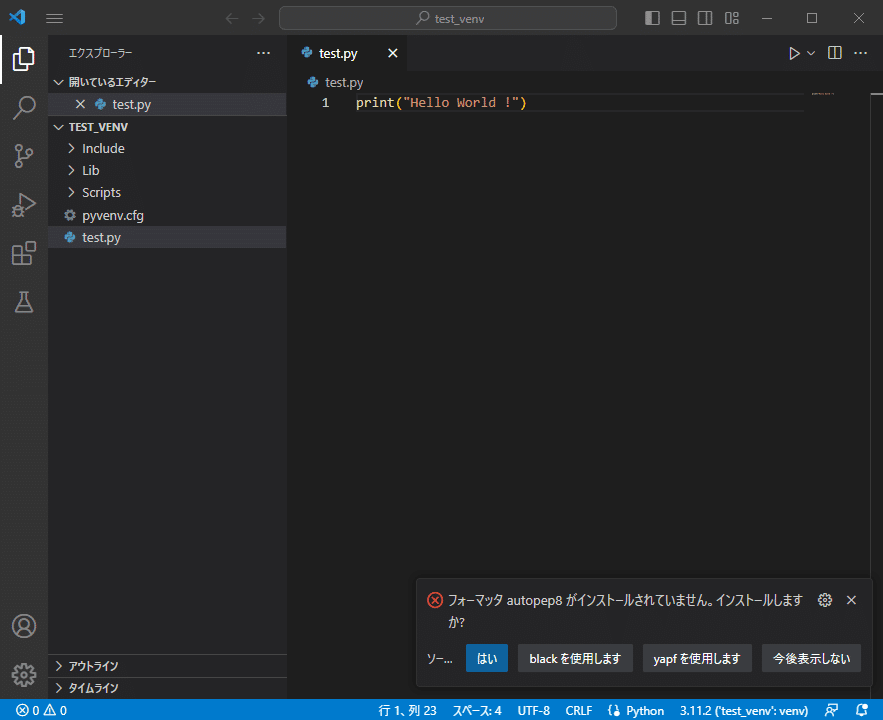Viewport: 883px width, 720px height.
Task: Open Explorer views and more actions ellipsis
Action: click(x=263, y=53)
